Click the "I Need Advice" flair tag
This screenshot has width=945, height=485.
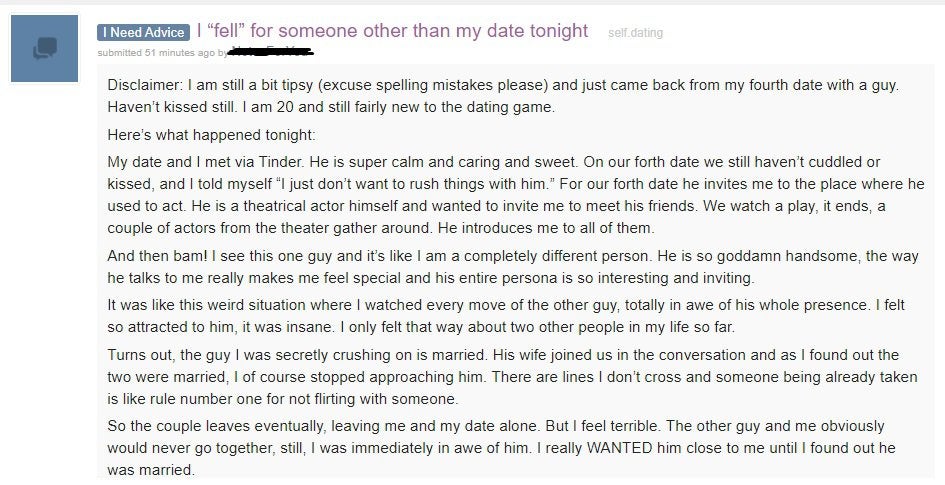[142, 33]
